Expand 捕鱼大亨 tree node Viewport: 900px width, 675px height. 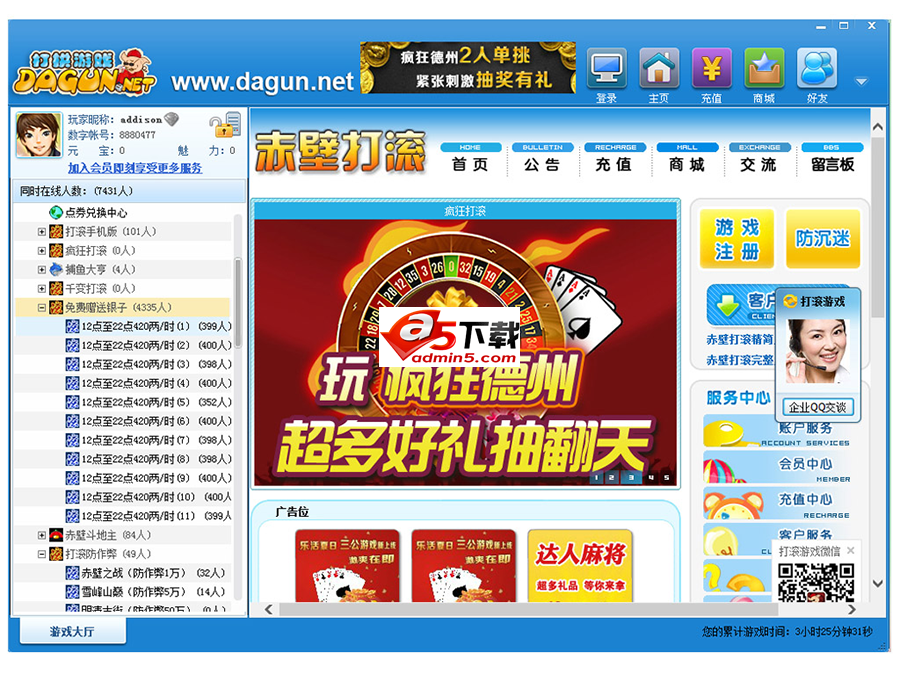pyautogui.click(x=41, y=270)
